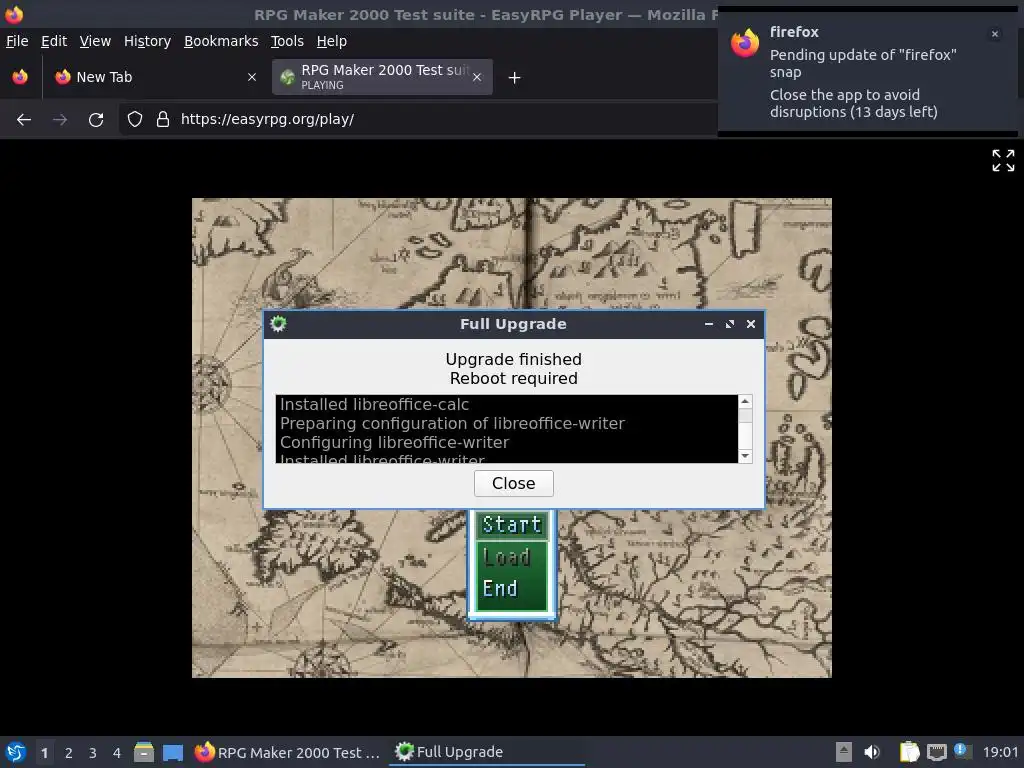Go forward with the forward arrow
1024x768 pixels.
coord(60,120)
